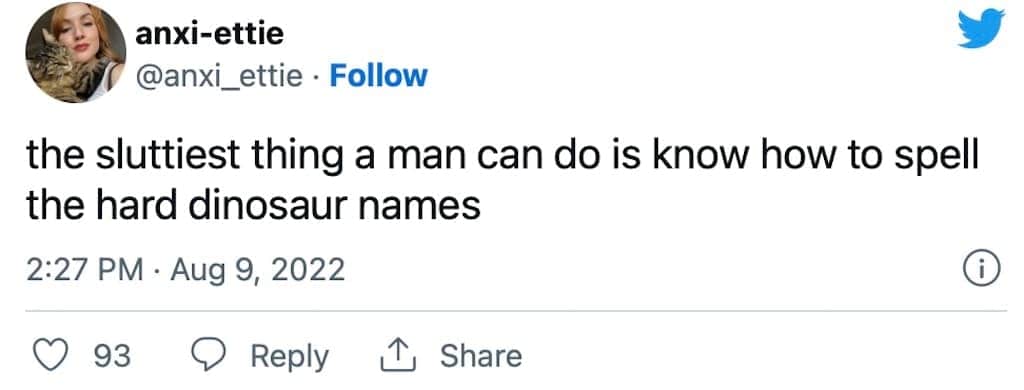Image resolution: width=1024 pixels, height=390 pixels.
Task: Open the 2:27 PM timestamp link
Action: pyautogui.click(x=84, y=269)
